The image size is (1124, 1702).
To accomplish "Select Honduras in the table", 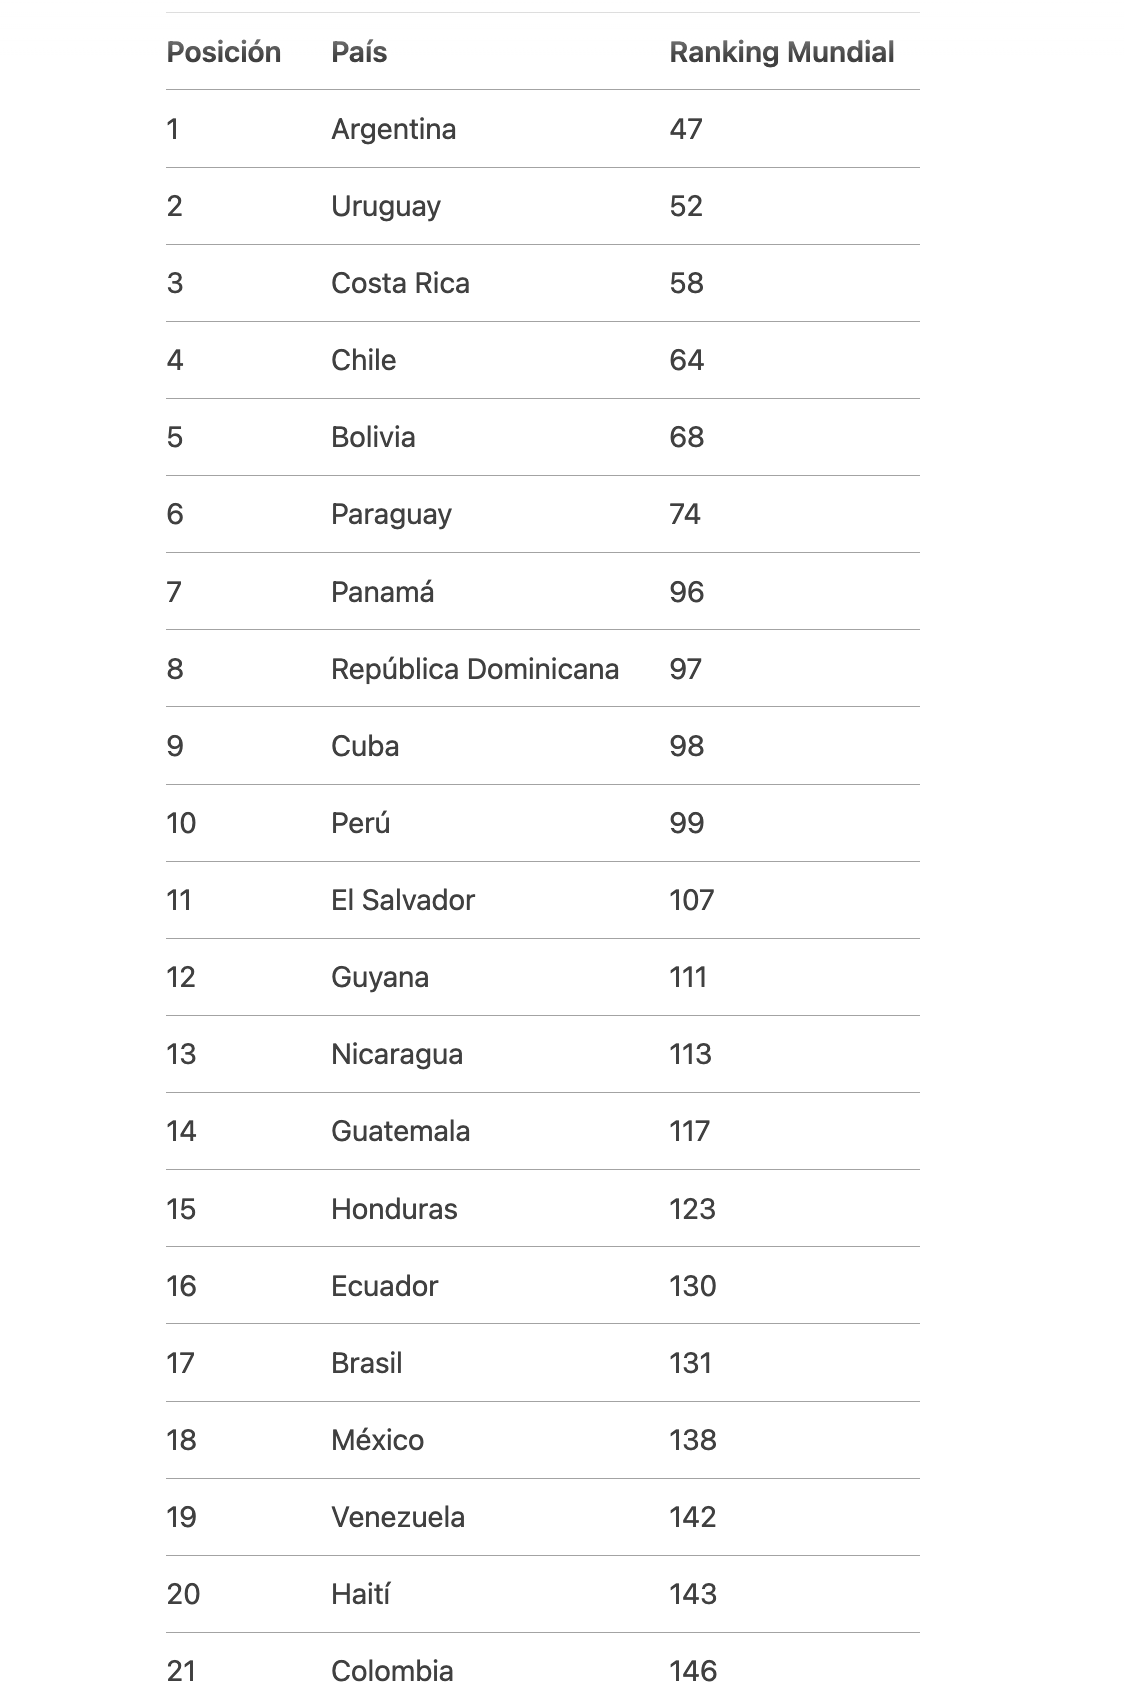I will pyautogui.click(x=394, y=1209).
